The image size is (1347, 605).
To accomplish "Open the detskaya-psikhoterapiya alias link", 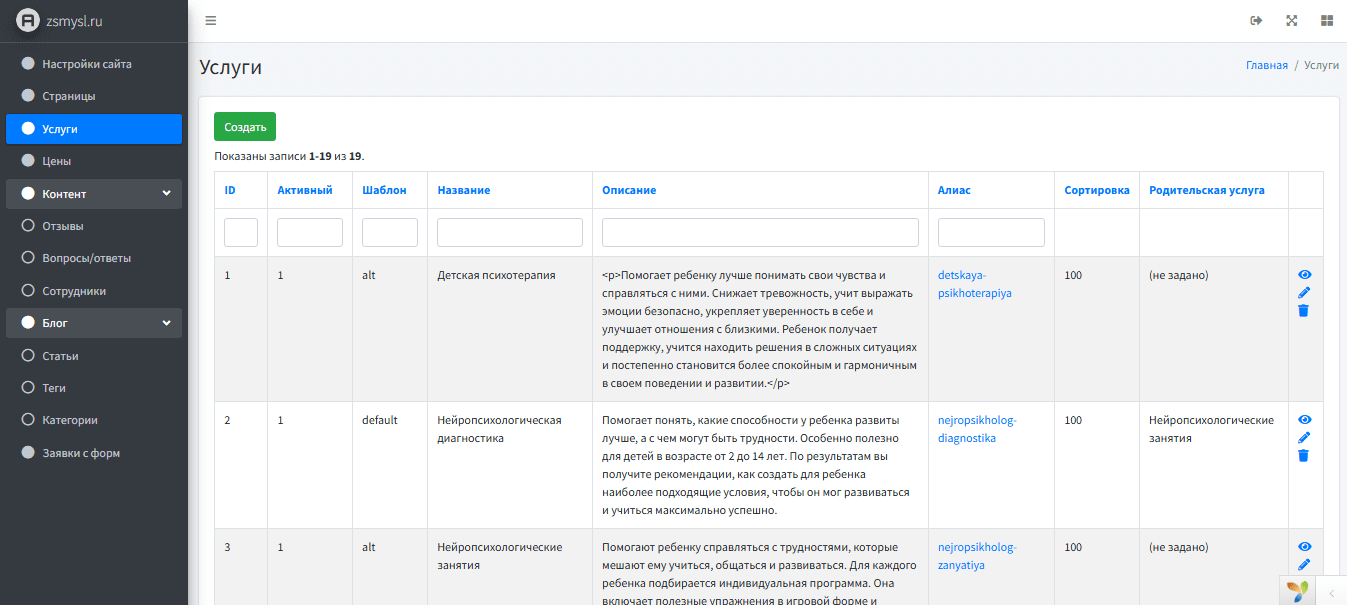I will tap(974, 284).
